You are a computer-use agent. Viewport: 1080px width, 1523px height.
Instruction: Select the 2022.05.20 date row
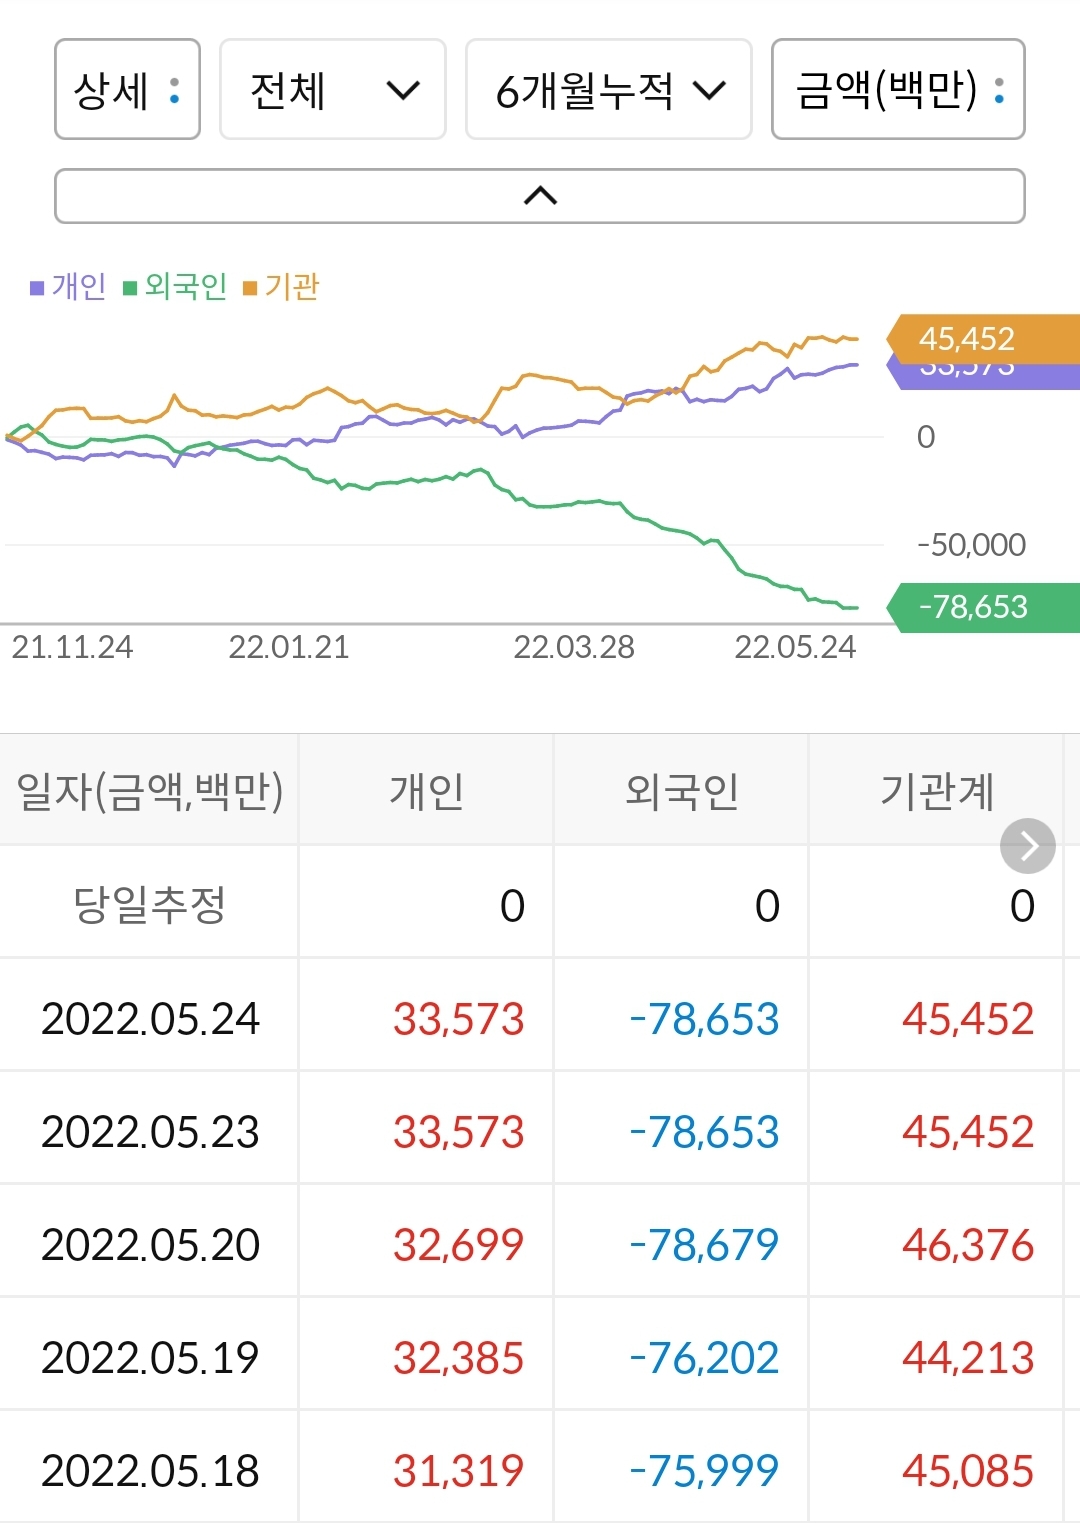tap(150, 1244)
